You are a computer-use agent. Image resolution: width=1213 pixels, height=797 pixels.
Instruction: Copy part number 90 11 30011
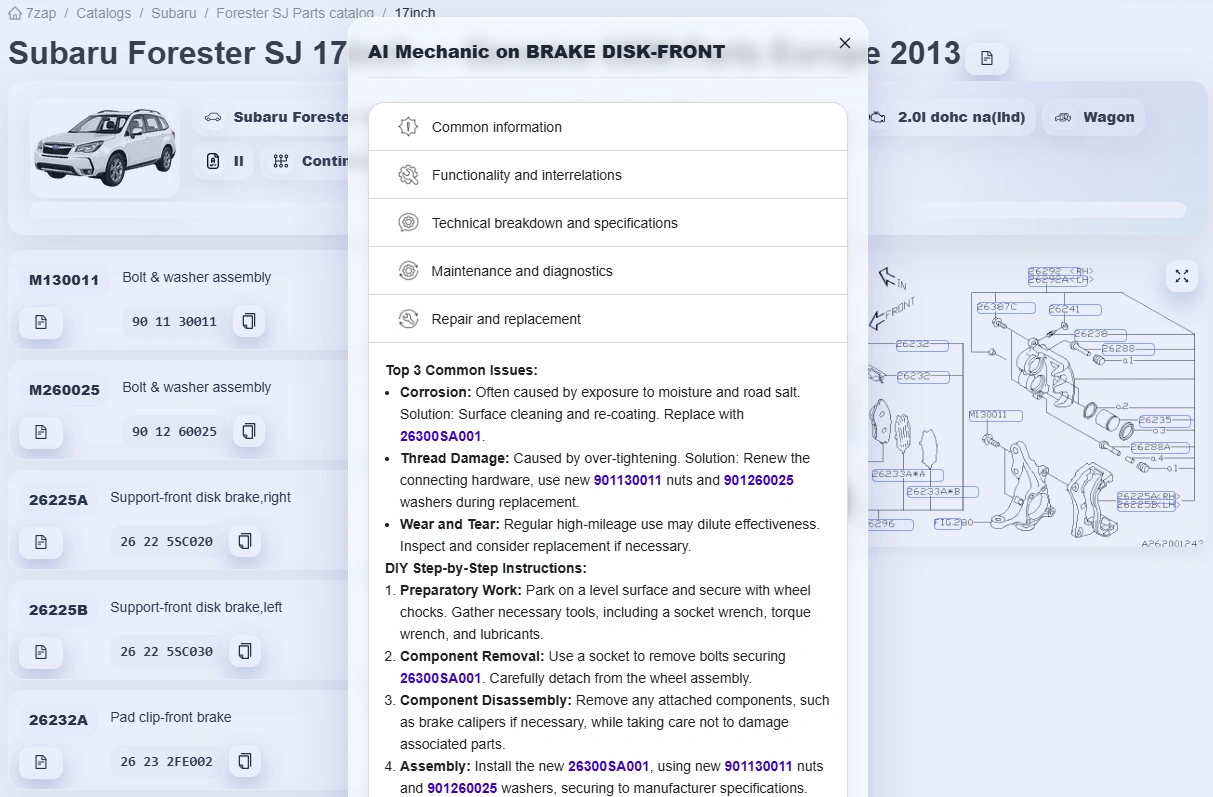tap(249, 322)
